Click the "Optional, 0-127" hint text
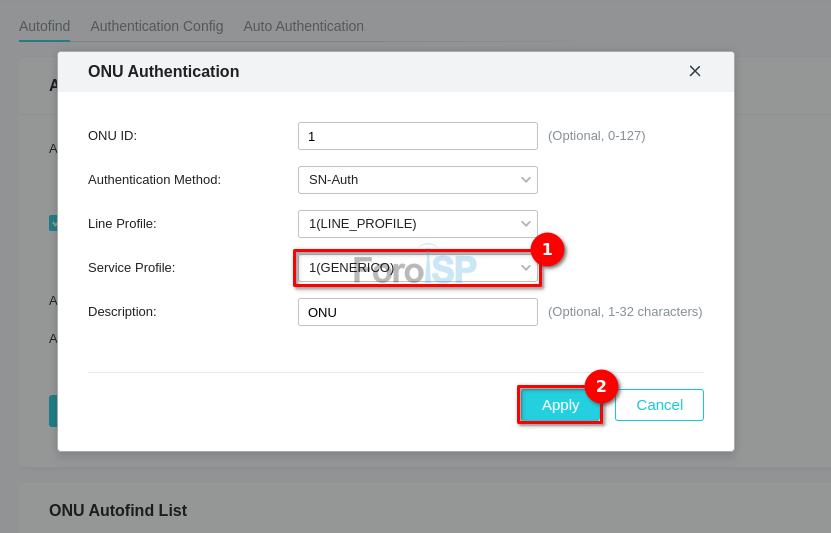The height and width of the screenshot is (533, 831). pyautogui.click(x=596, y=136)
